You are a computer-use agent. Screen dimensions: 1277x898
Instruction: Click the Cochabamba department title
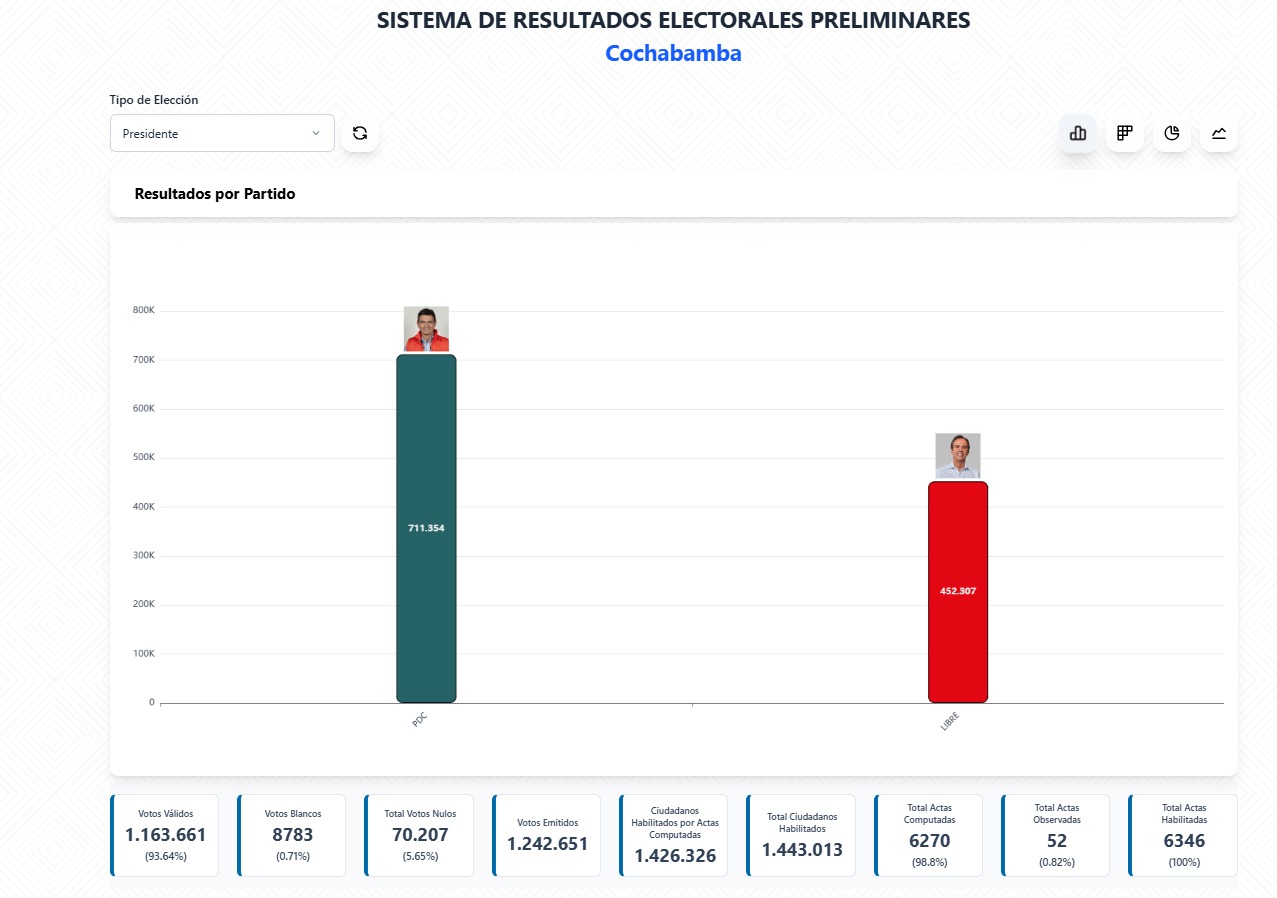(673, 54)
